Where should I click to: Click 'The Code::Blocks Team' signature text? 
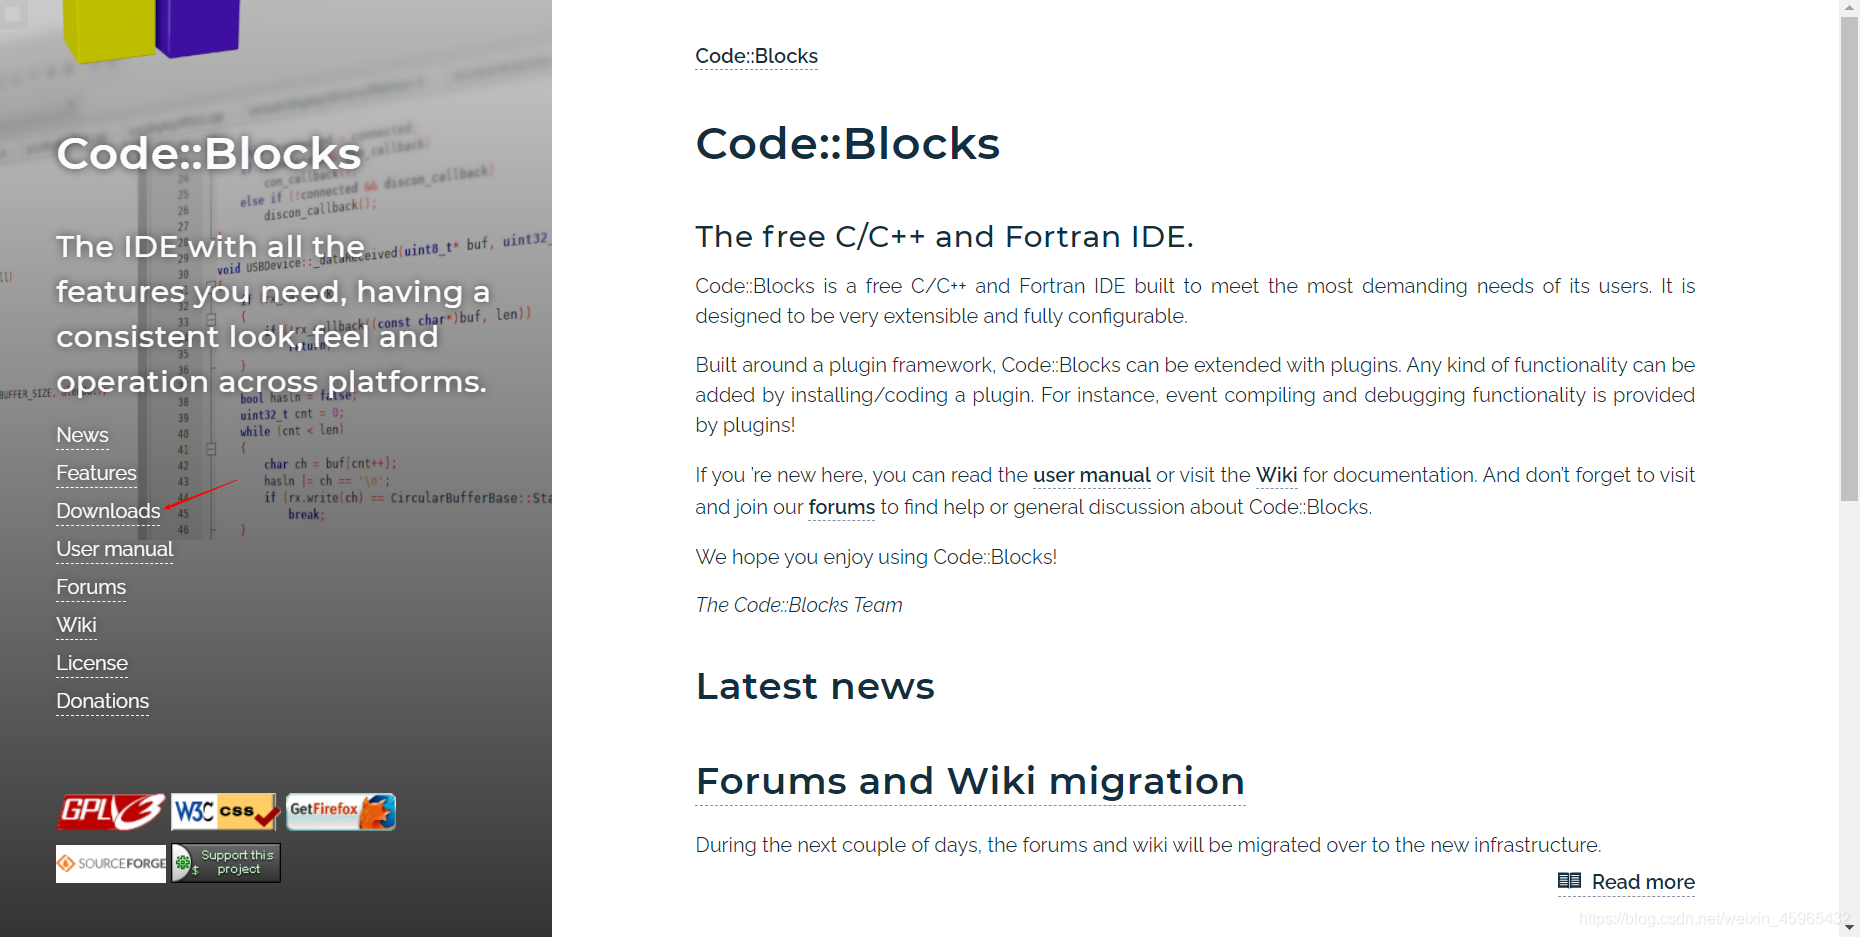[x=799, y=605]
